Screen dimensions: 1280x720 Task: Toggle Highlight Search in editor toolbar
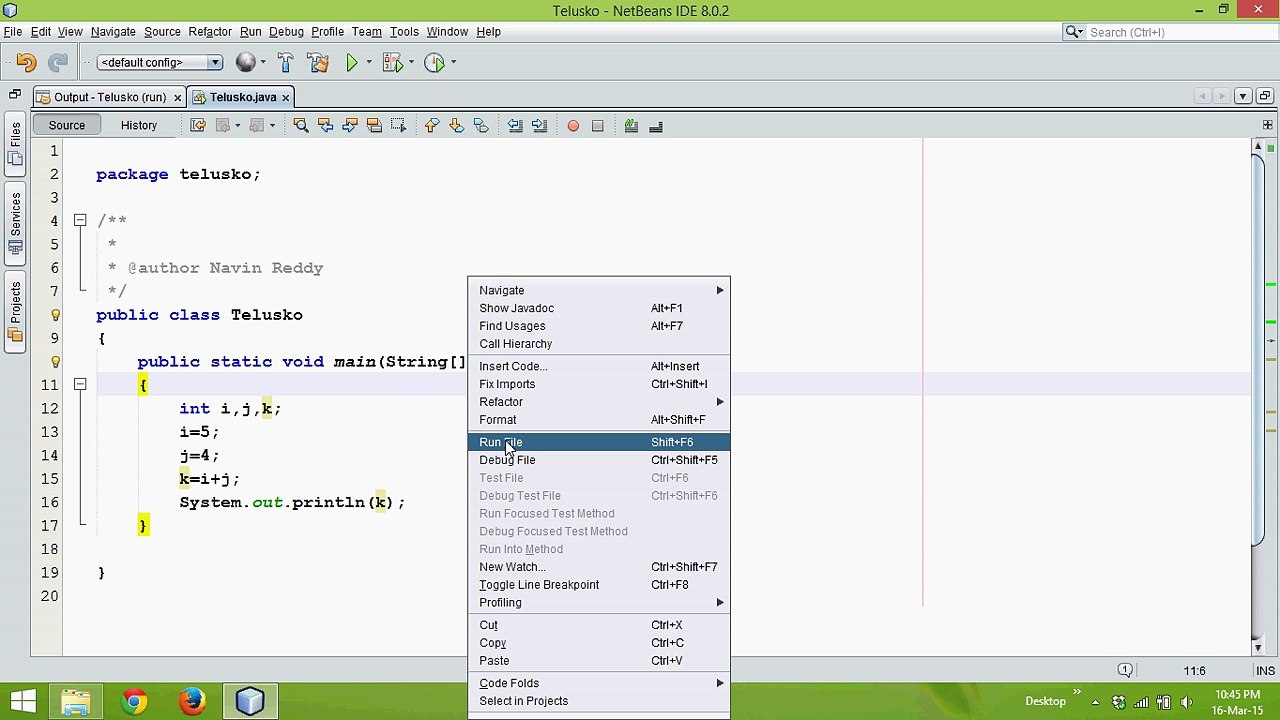[374, 125]
